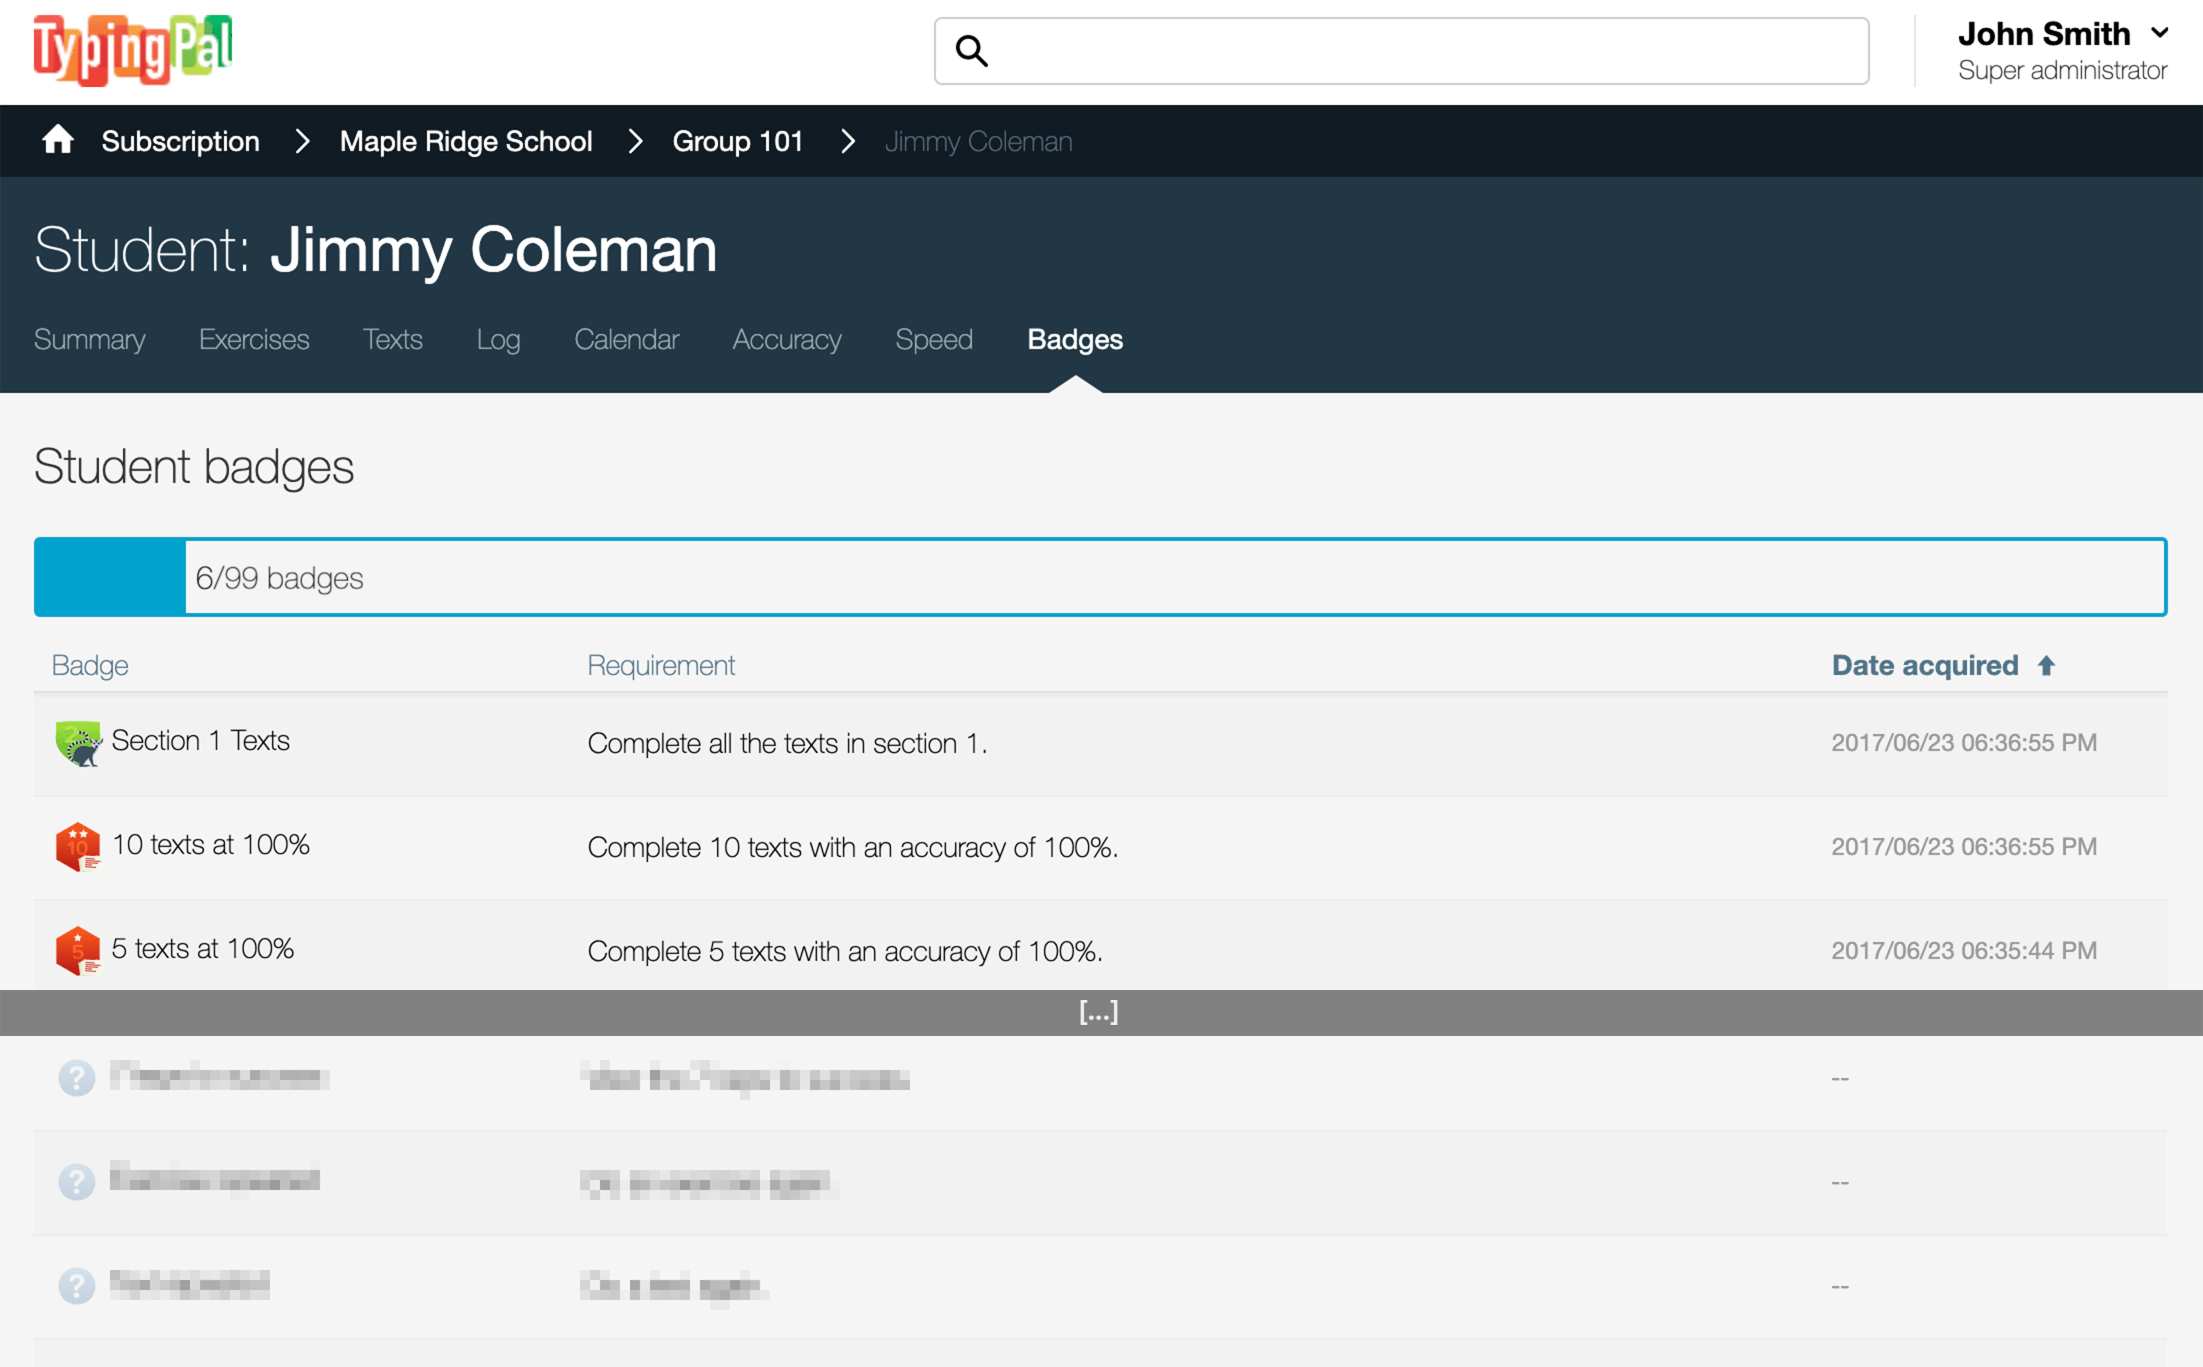Image resolution: width=2203 pixels, height=1367 pixels.
Task: Click the last locked badge question mark icon
Action: (x=77, y=1285)
